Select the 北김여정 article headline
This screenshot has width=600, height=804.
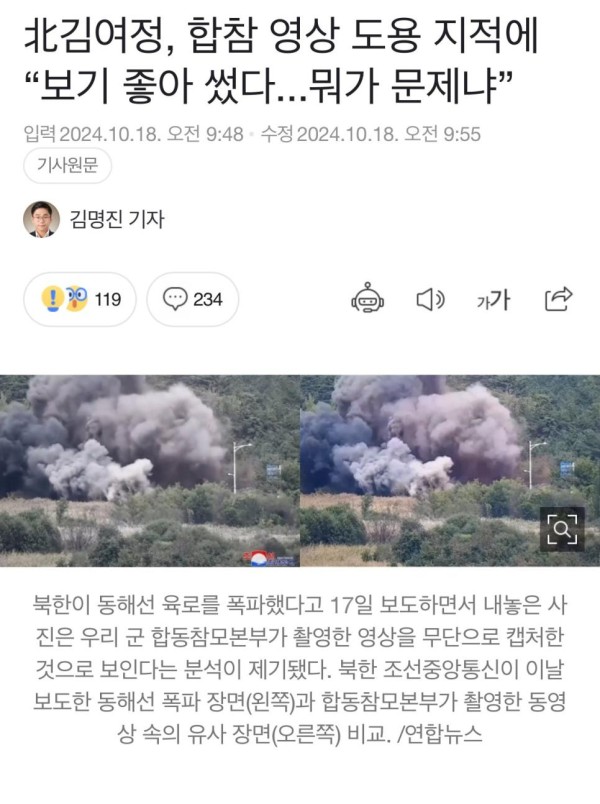pos(281,61)
